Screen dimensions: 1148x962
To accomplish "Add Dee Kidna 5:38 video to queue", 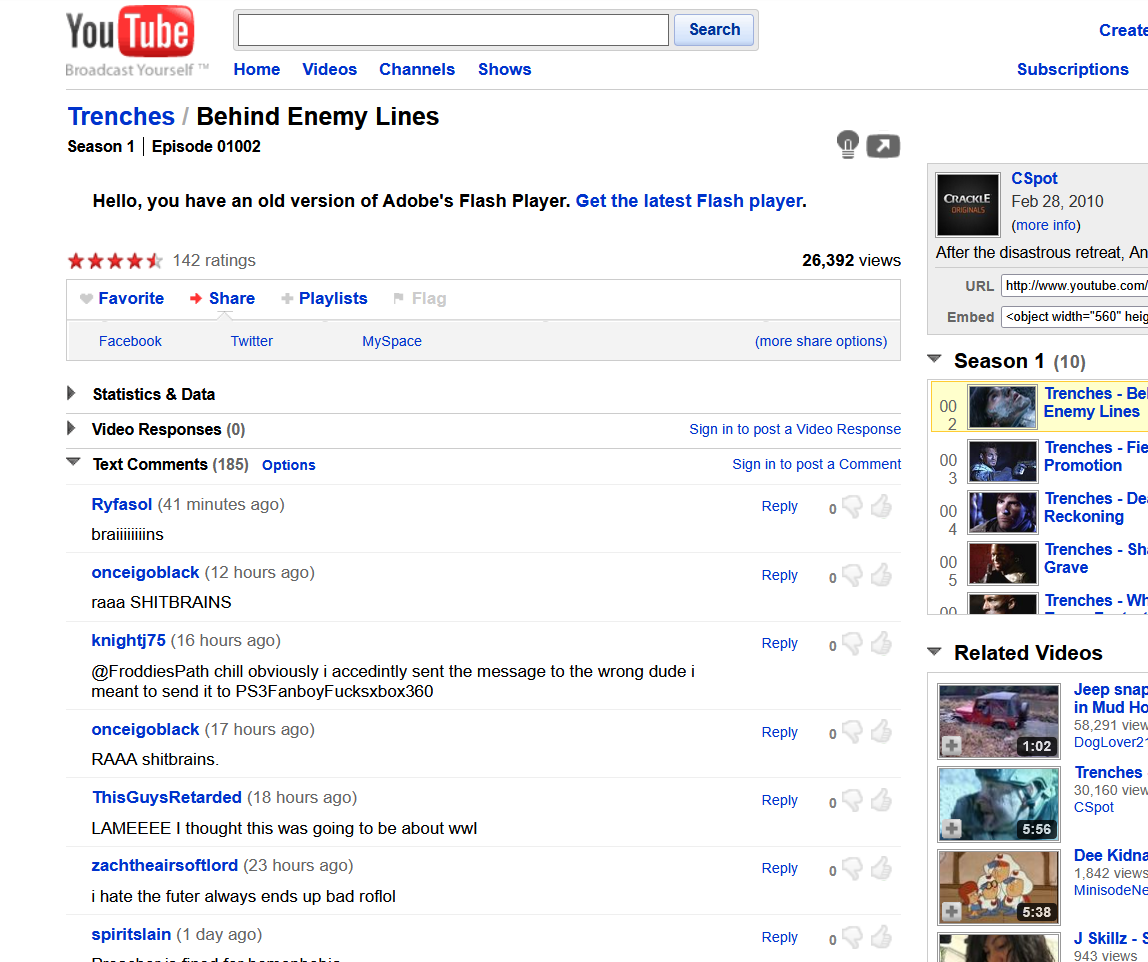I will point(951,911).
